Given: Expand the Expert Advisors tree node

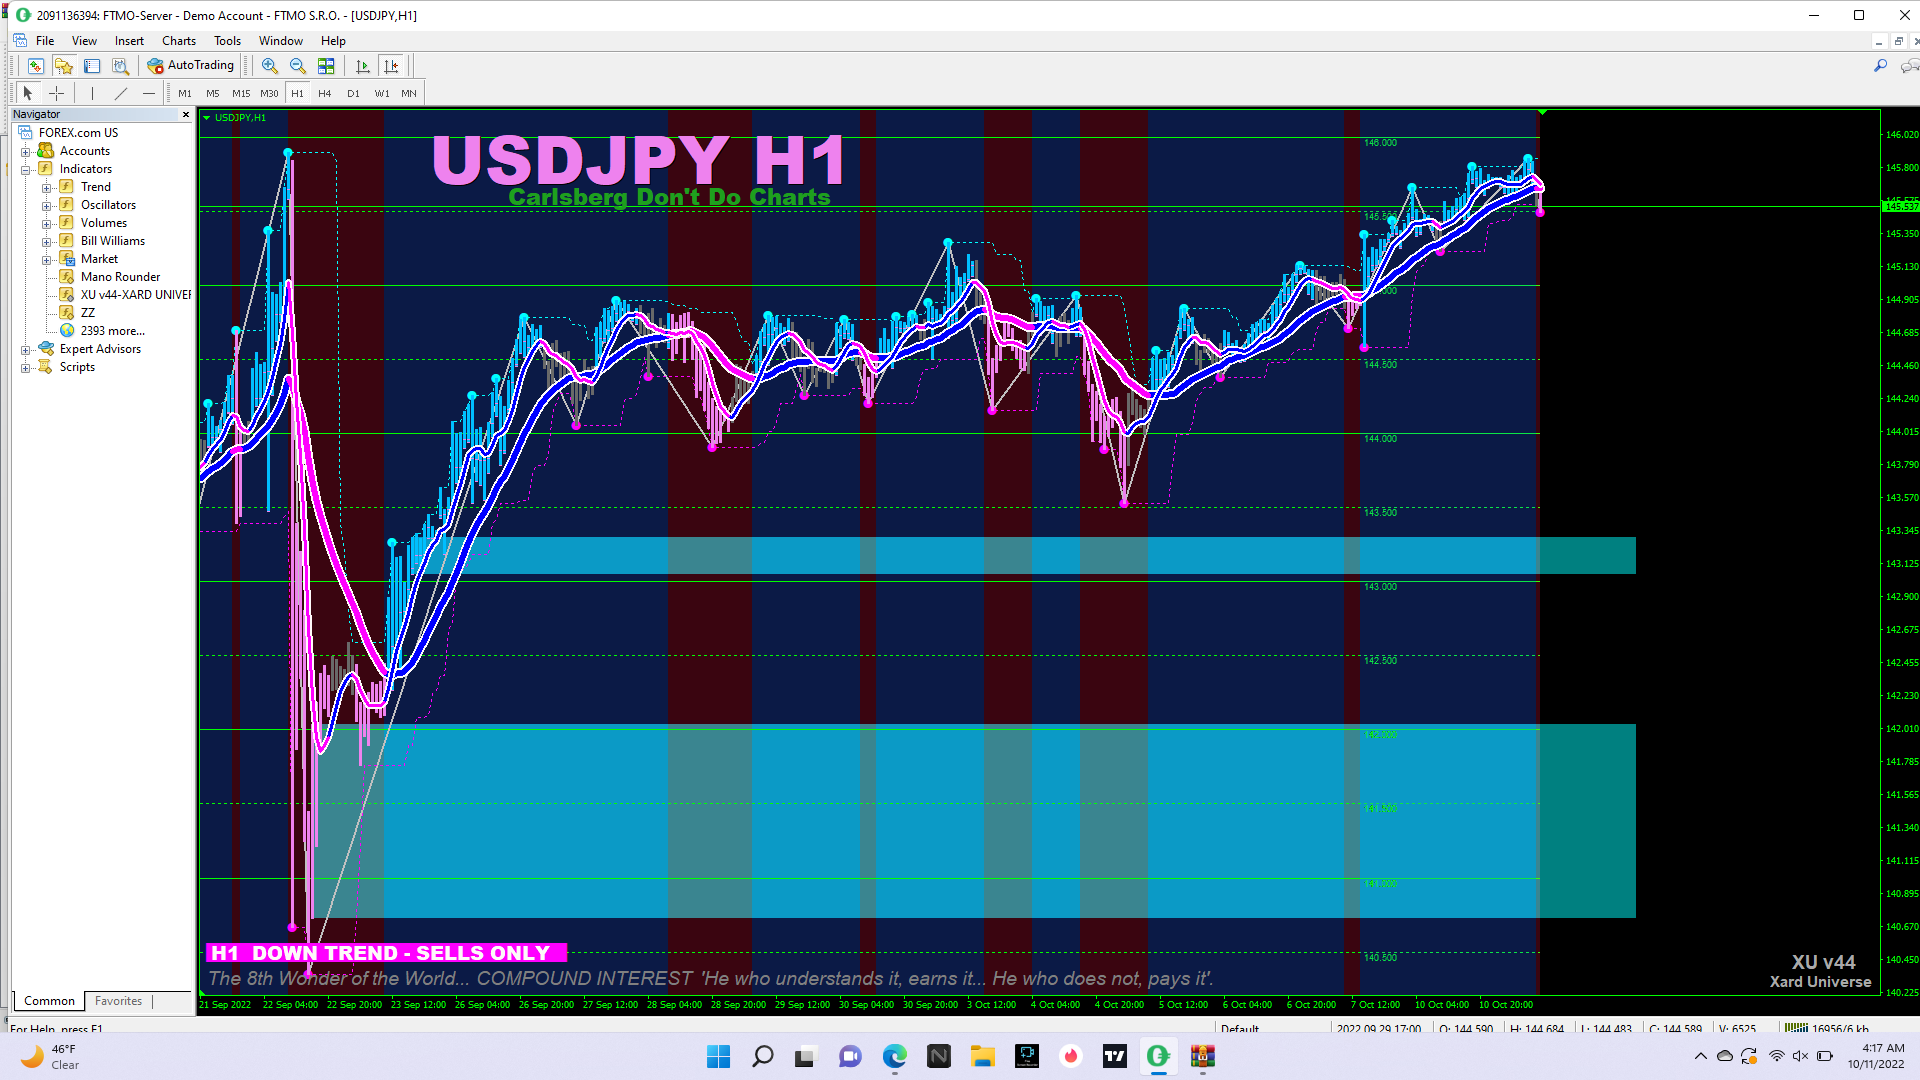Looking at the screenshot, I should tap(25, 349).
